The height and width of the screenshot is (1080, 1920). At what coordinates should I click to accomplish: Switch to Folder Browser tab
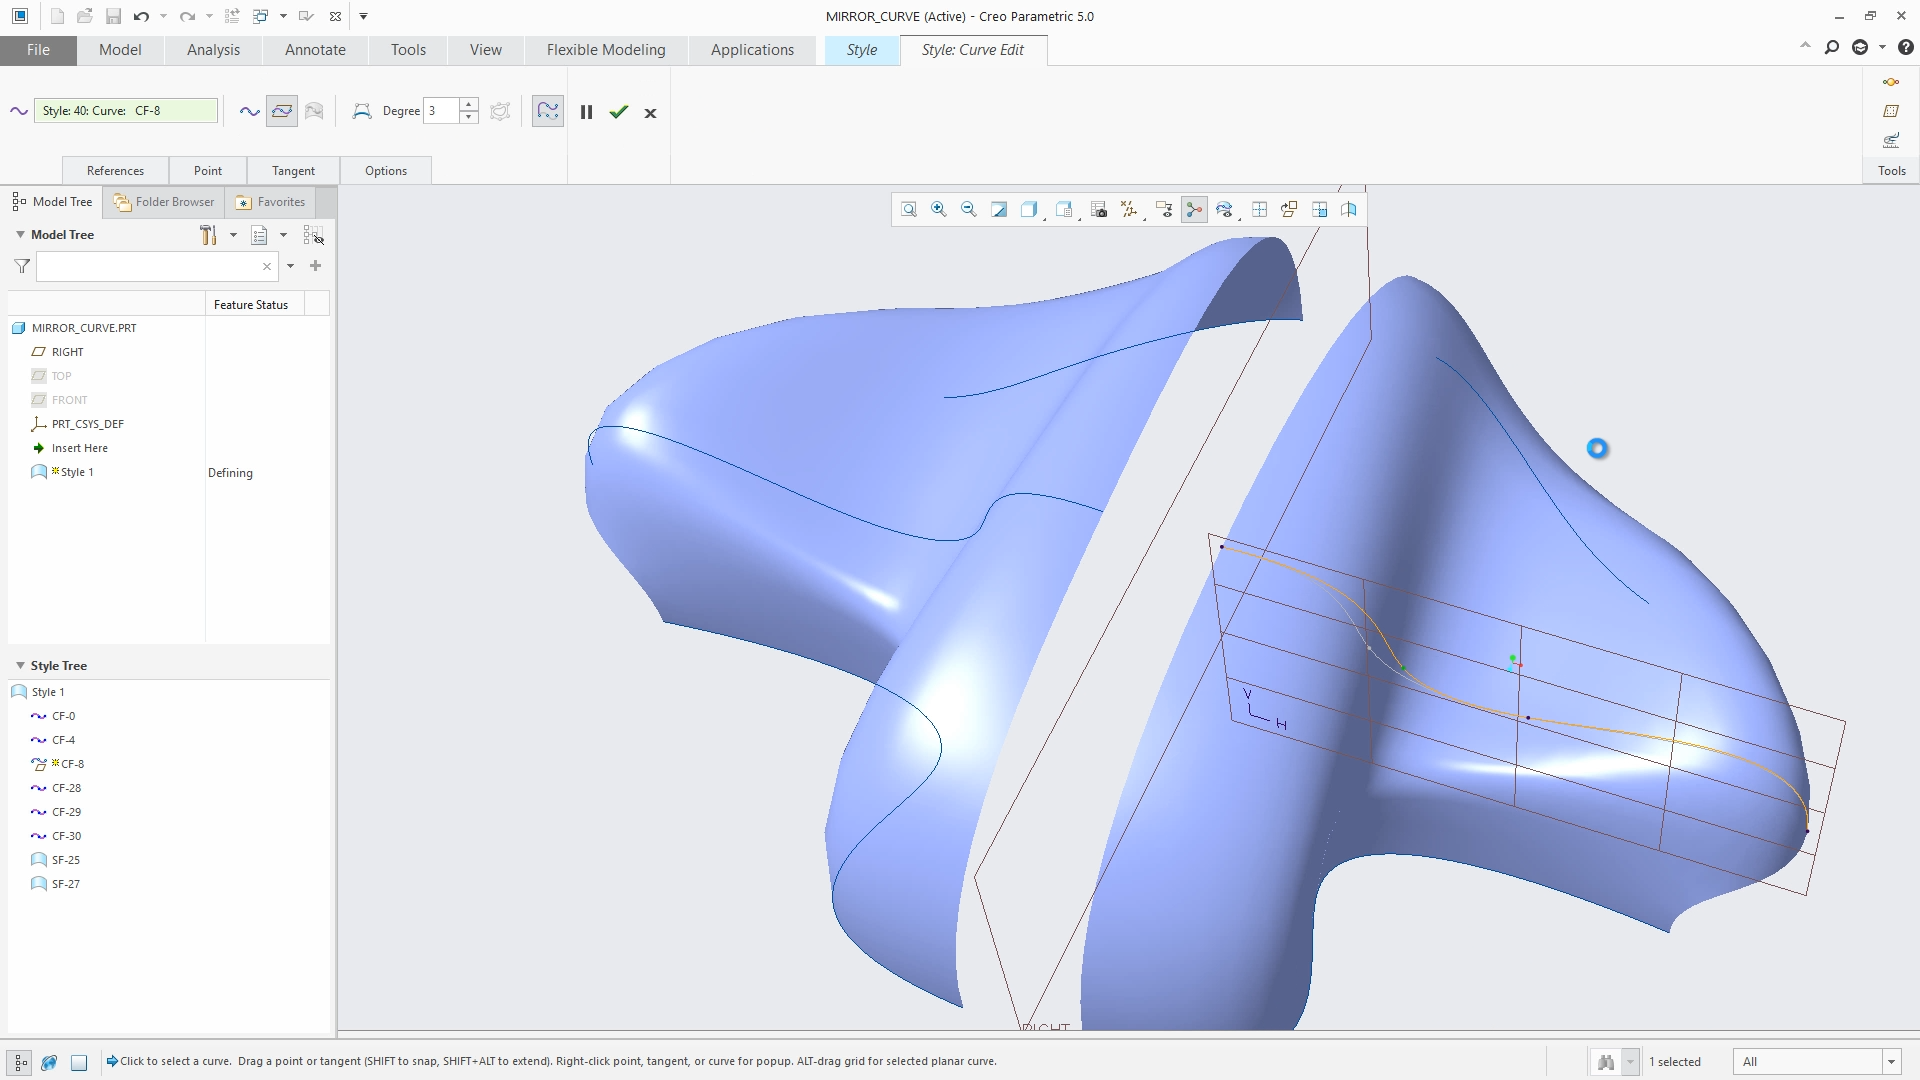click(x=164, y=202)
